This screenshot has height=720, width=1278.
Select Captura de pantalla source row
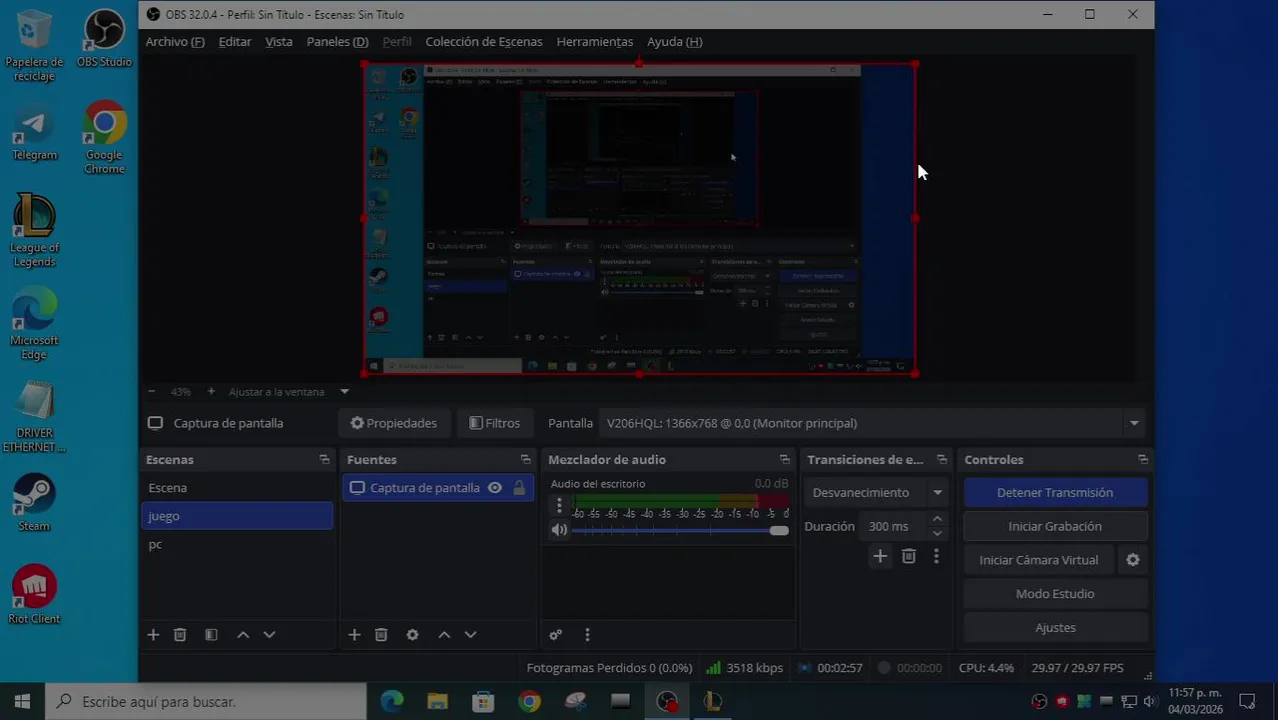(x=438, y=488)
